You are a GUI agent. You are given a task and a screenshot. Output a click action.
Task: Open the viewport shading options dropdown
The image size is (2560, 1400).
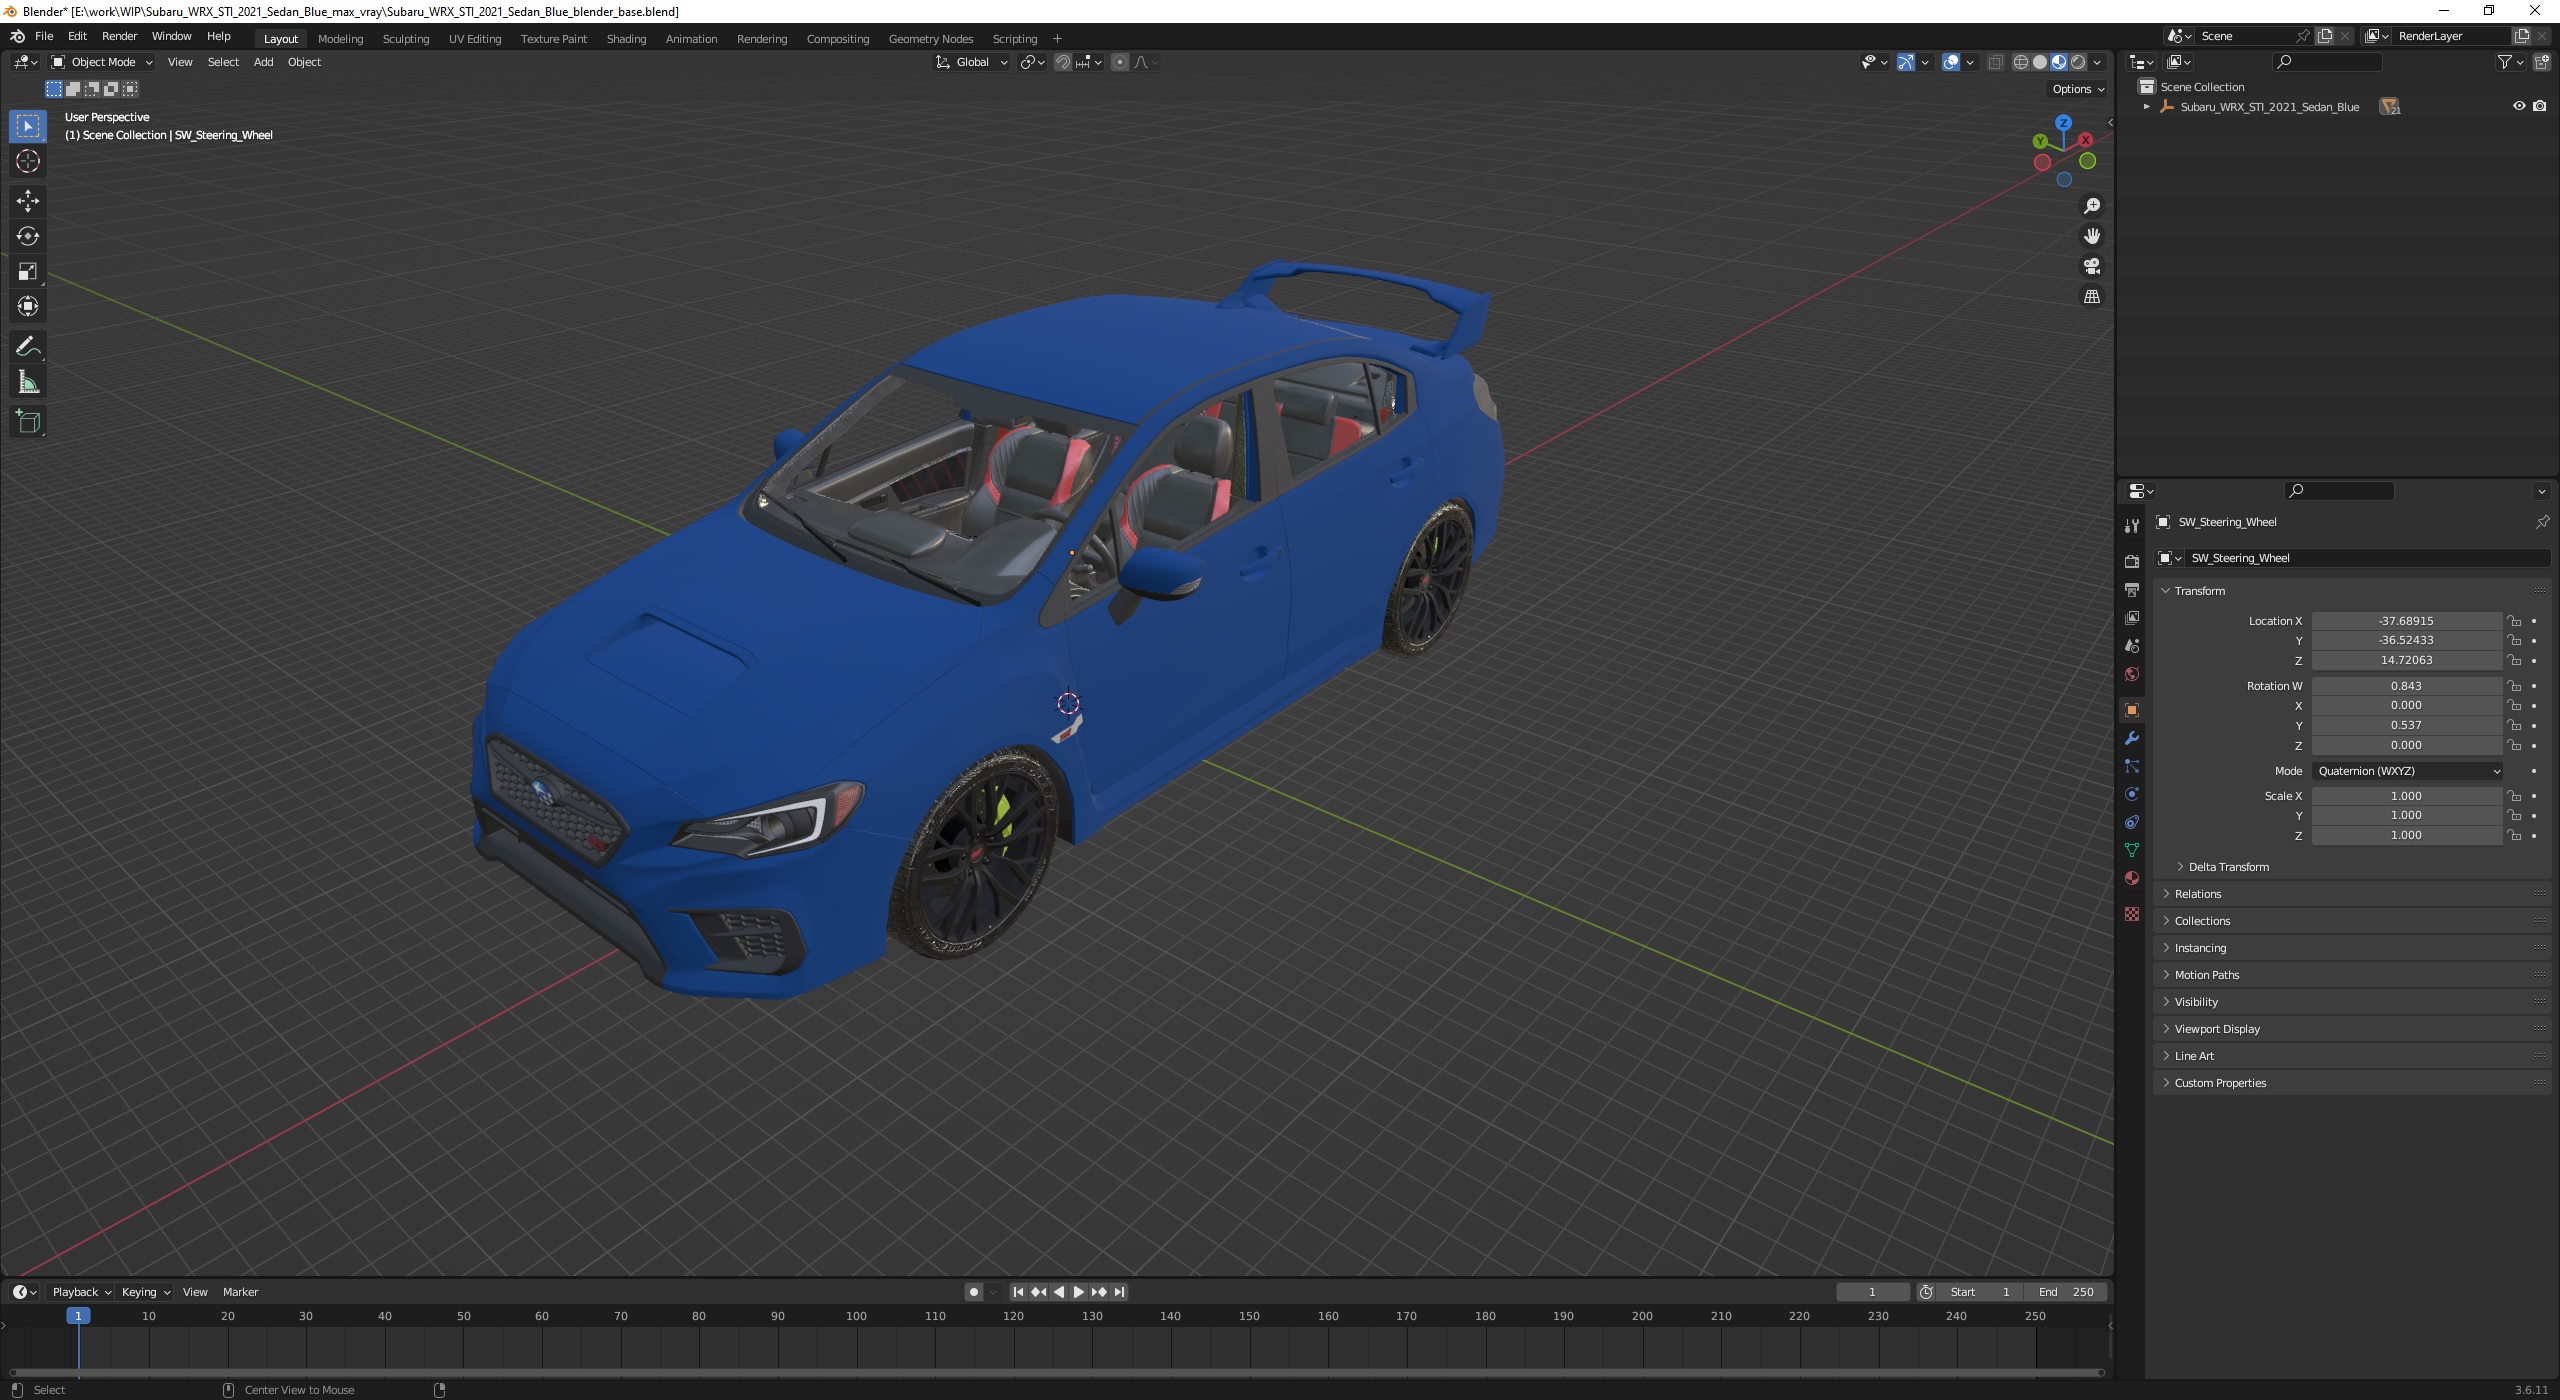click(x=2097, y=62)
